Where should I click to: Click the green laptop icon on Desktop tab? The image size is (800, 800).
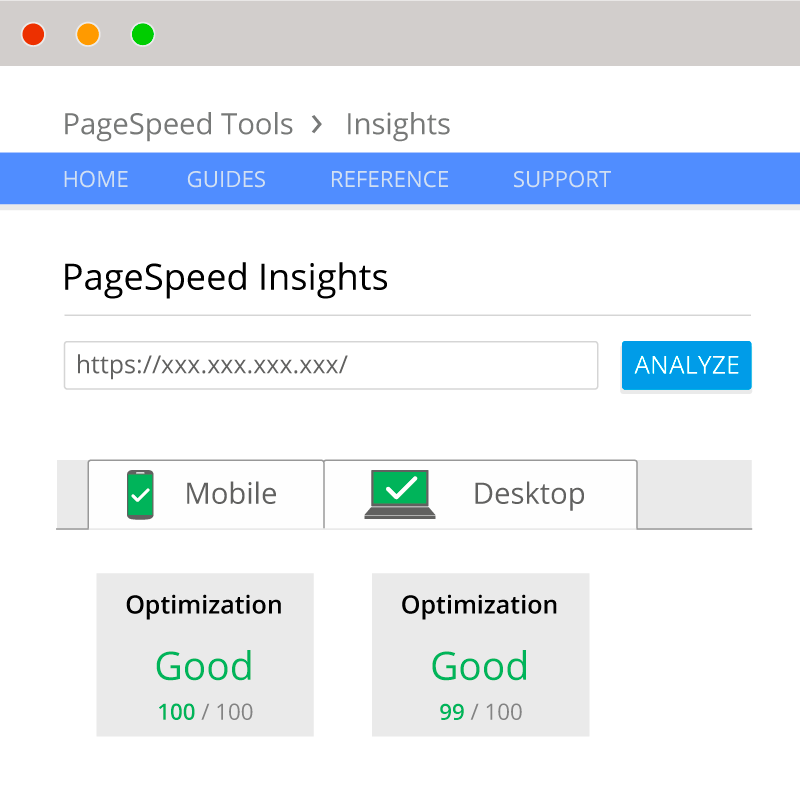point(400,494)
